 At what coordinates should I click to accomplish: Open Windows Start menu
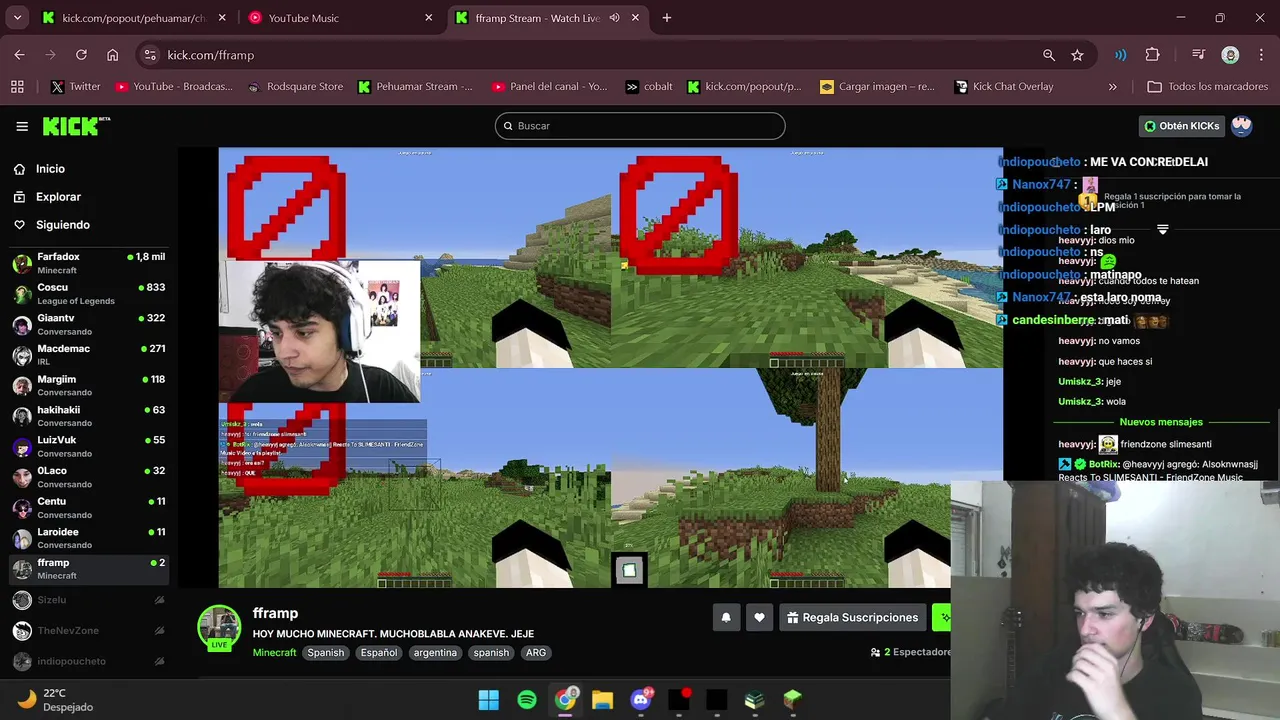(489, 700)
